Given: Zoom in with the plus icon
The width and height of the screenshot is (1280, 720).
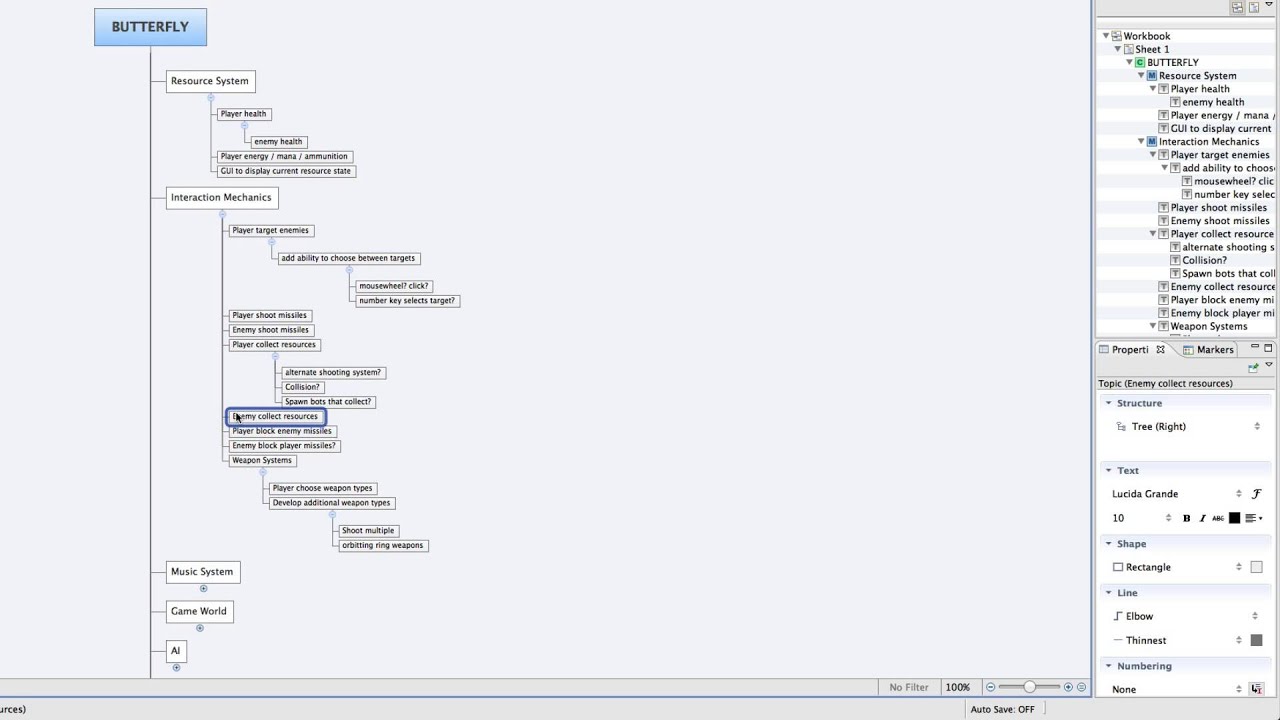Looking at the screenshot, I should point(1068,687).
